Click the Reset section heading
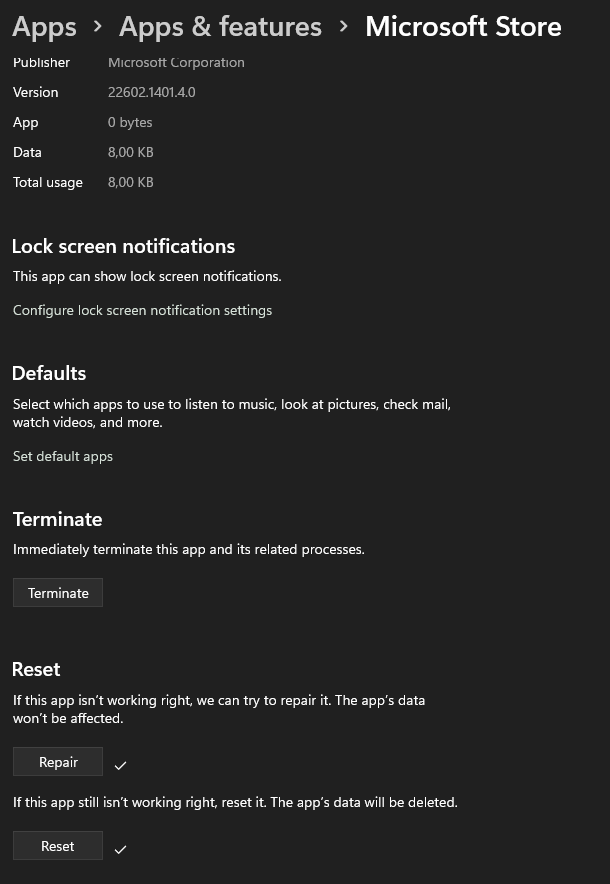This screenshot has width=610, height=884. [36, 669]
